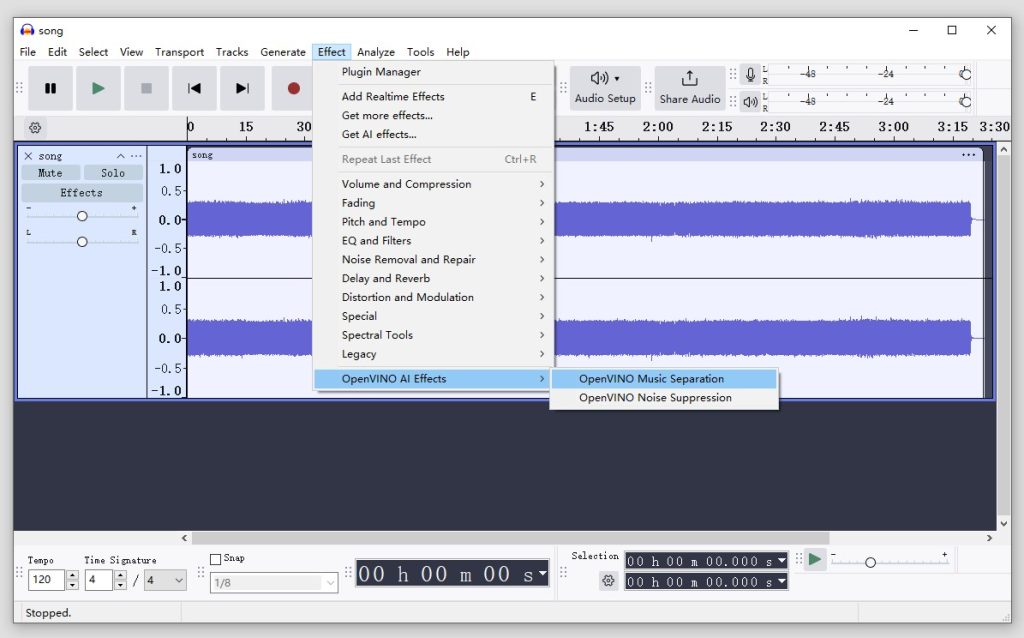This screenshot has width=1024, height=638.
Task: Enable the Snap checkbox
Action: pos(216,559)
